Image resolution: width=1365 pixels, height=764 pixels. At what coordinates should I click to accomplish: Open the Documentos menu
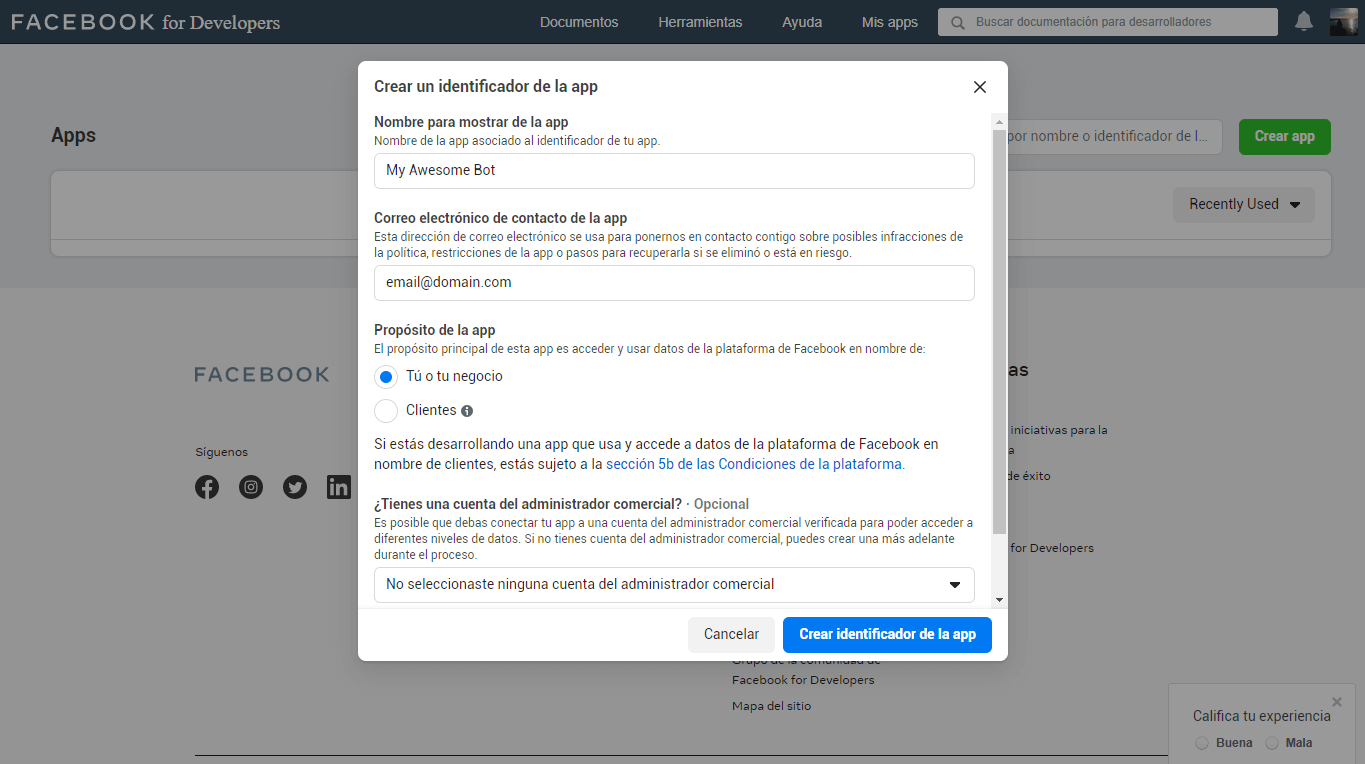tap(579, 22)
